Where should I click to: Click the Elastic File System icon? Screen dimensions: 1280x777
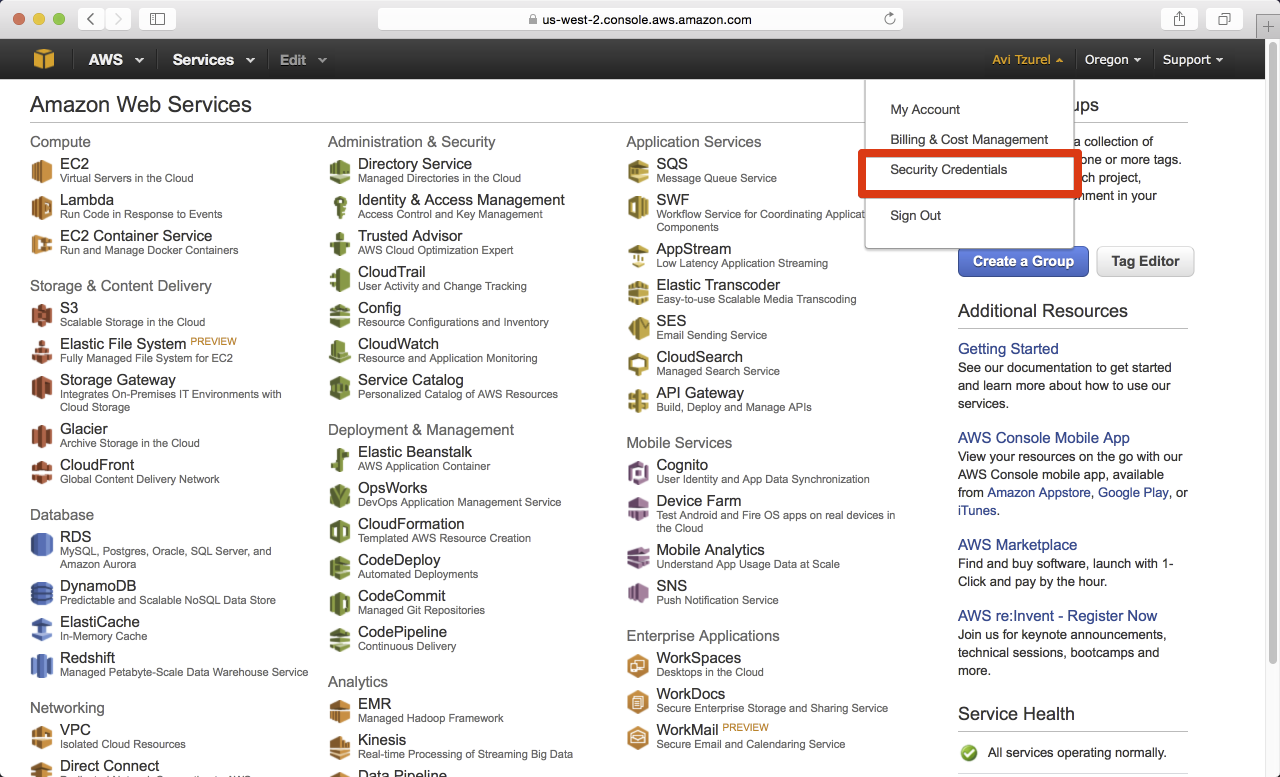(42, 352)
